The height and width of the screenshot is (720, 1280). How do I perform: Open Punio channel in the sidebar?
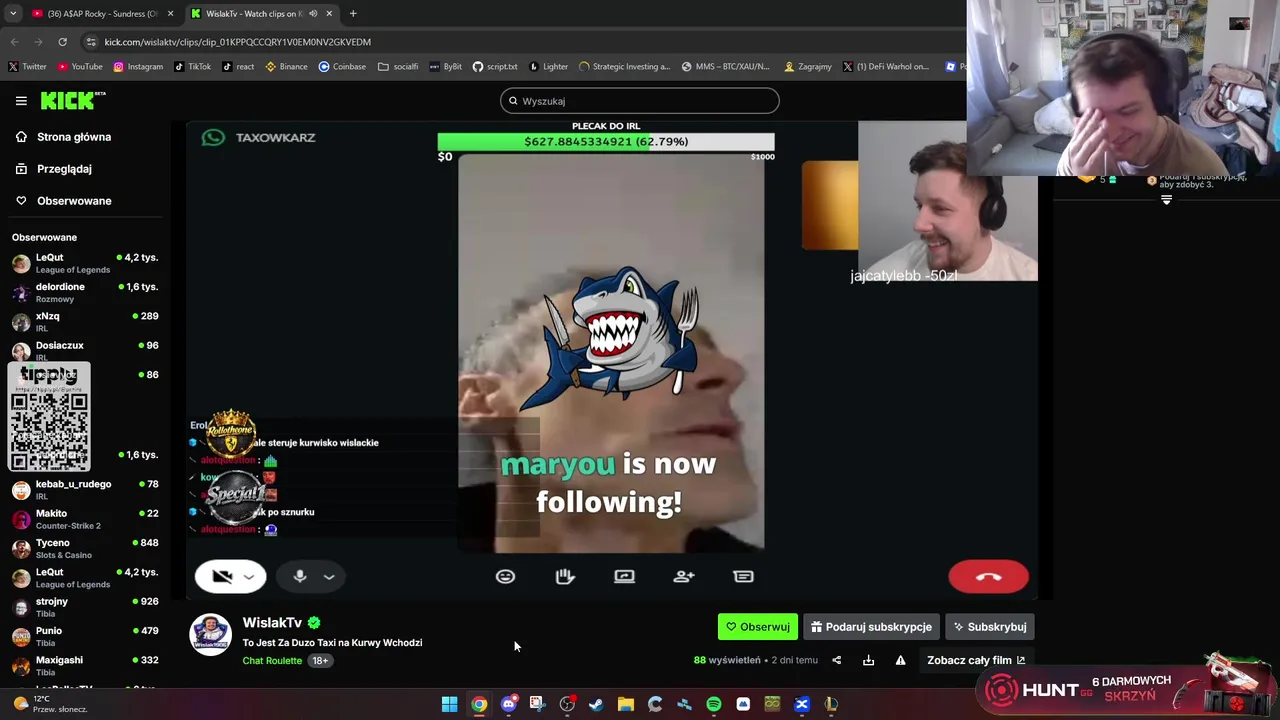coord(85,636)
